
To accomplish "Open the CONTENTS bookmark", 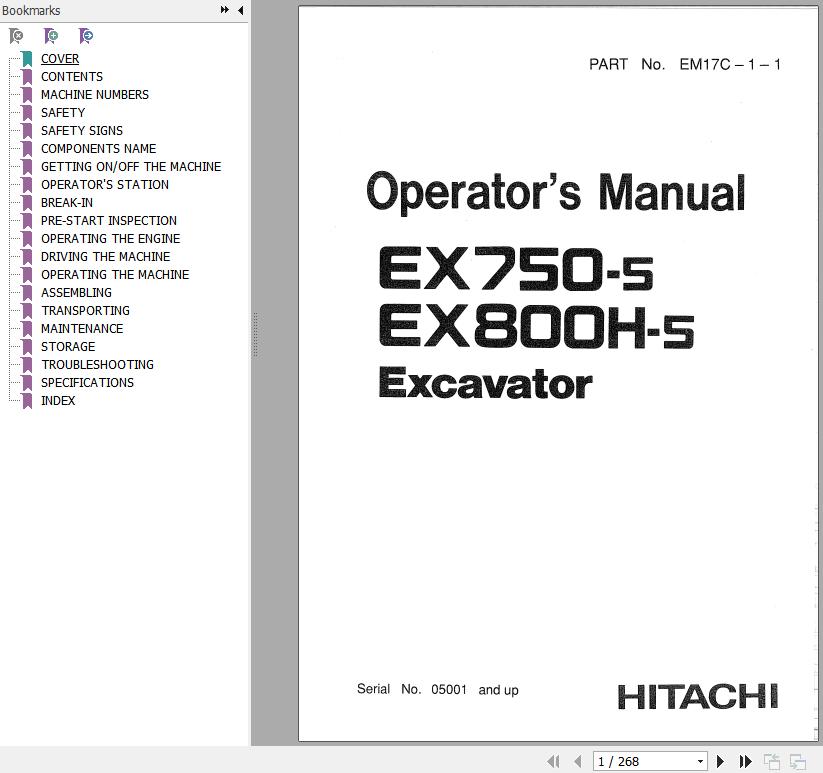I will click(72, 77).
